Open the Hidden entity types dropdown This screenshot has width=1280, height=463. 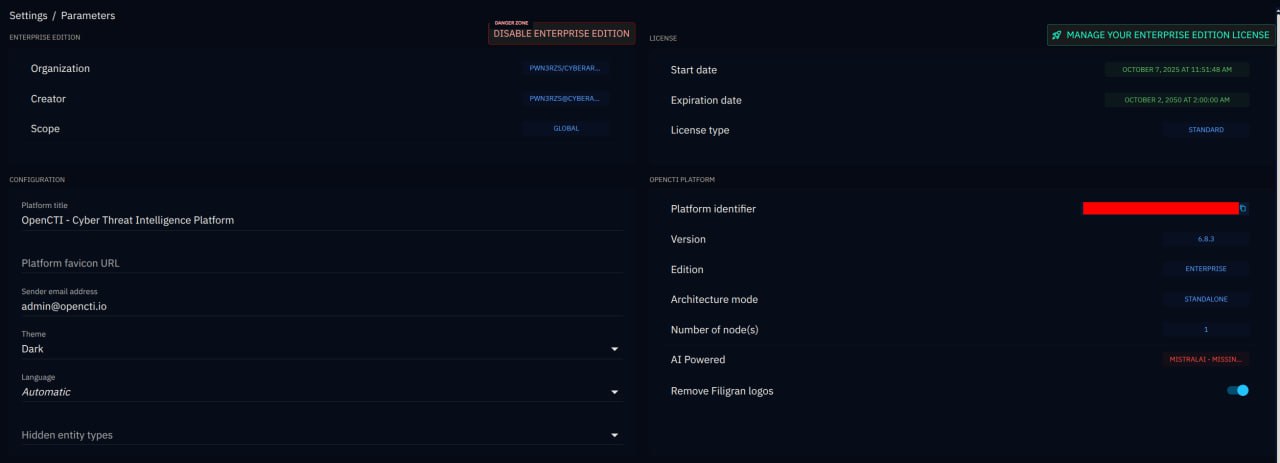click(322, 435)
